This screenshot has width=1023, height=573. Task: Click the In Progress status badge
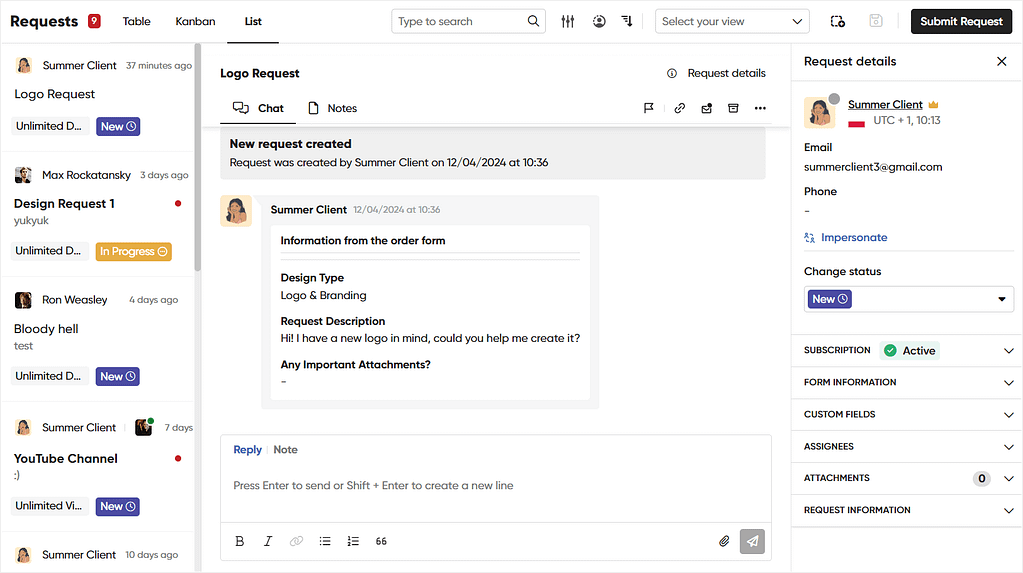(x=134, y=251)
